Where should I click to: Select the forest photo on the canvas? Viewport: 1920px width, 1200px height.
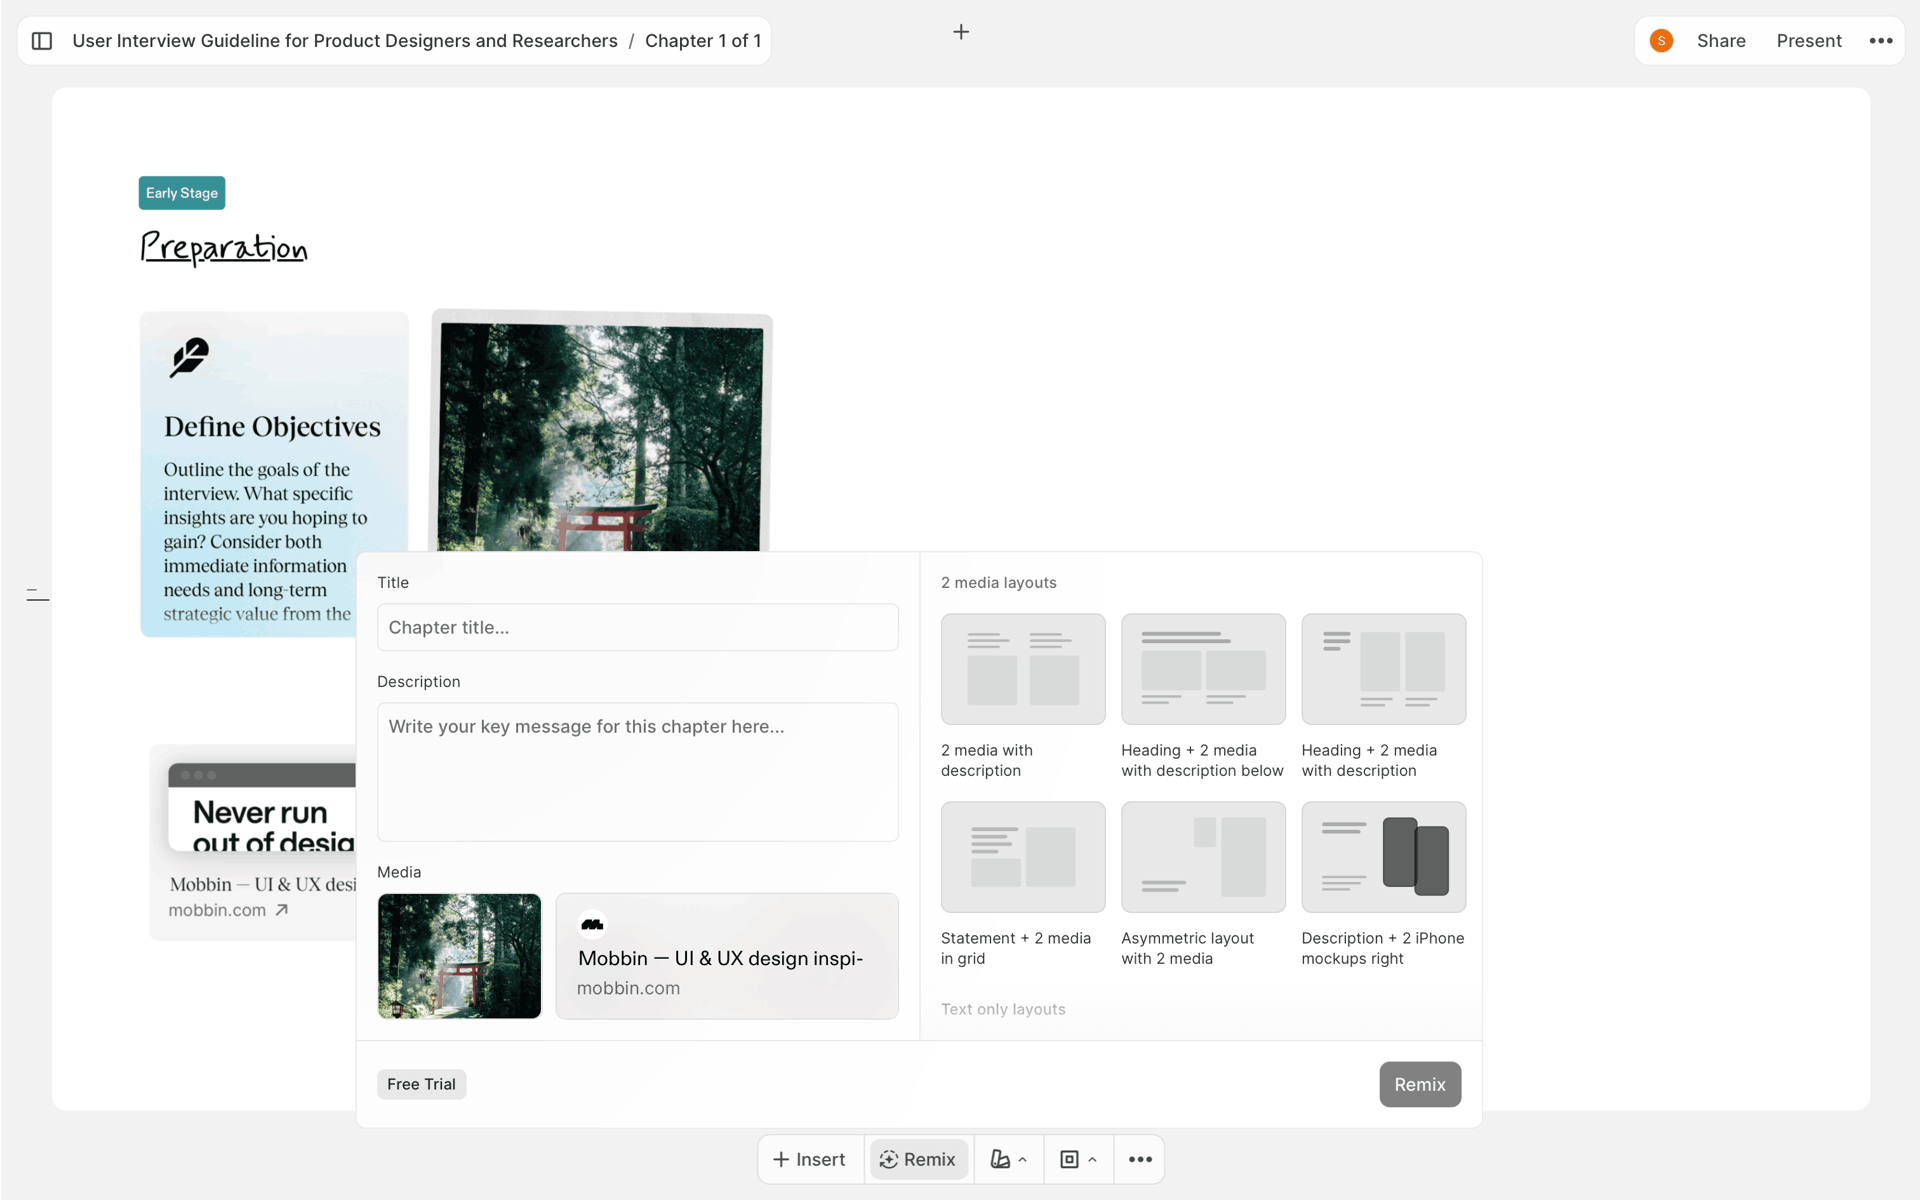click(601, 433)
